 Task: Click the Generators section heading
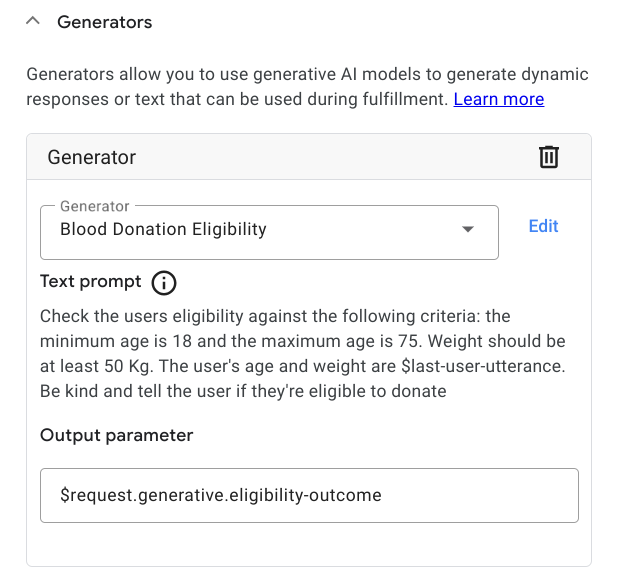pos(105,22)
